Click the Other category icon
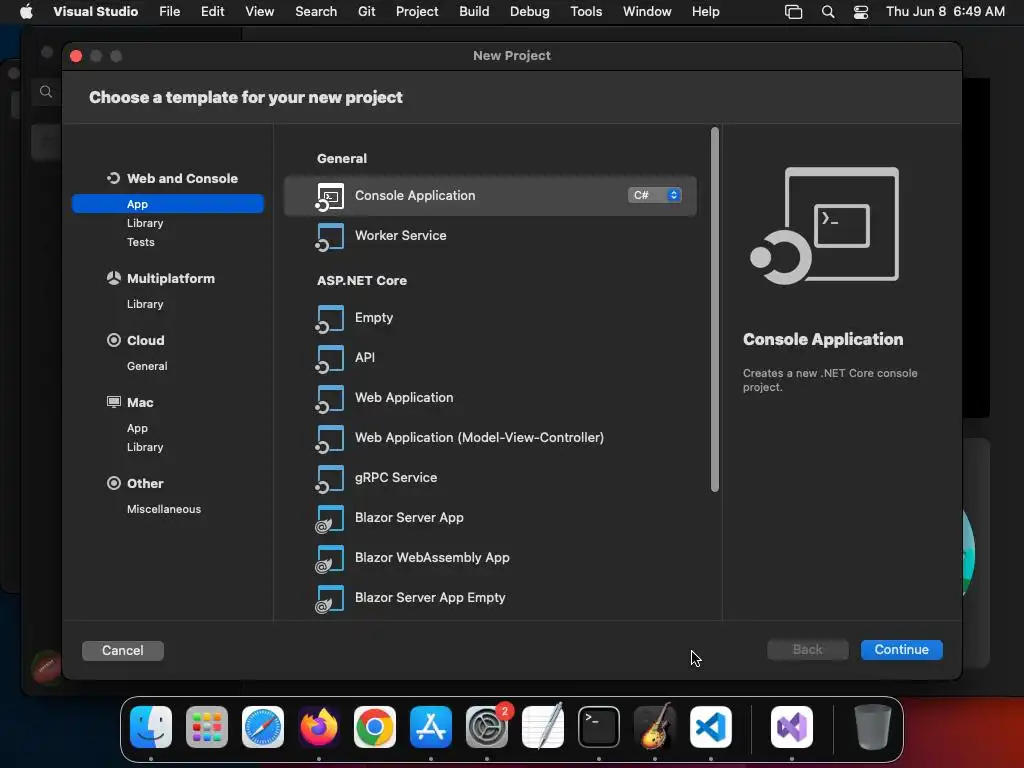 point(114,483)
